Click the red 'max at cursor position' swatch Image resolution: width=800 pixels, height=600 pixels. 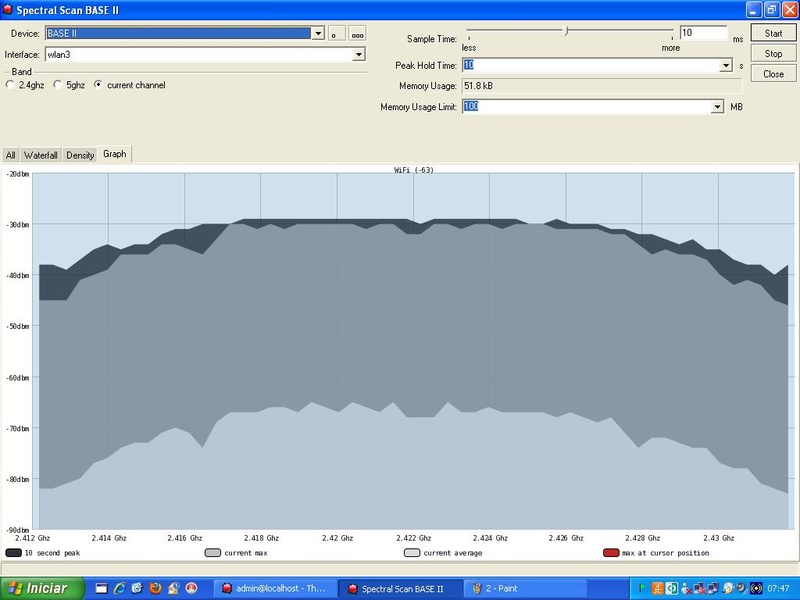[x=611, y=553]
